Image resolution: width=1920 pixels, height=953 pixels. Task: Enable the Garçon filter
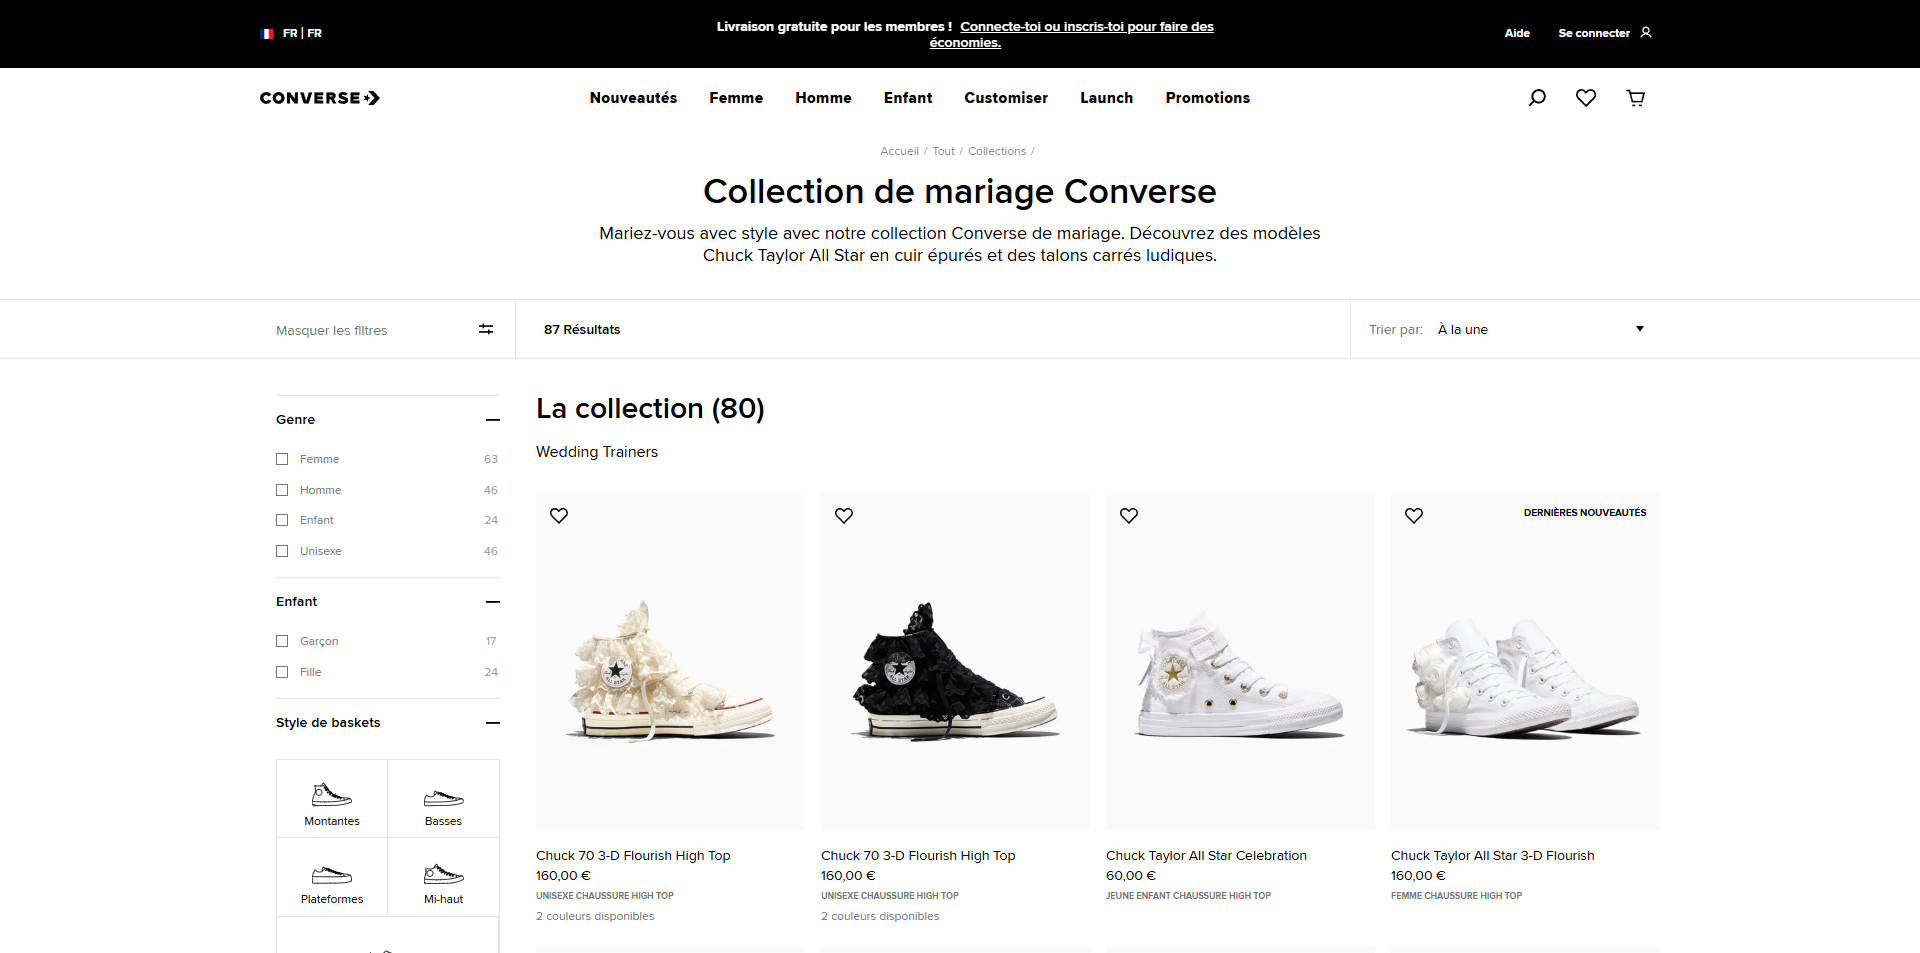click(282, 641)
